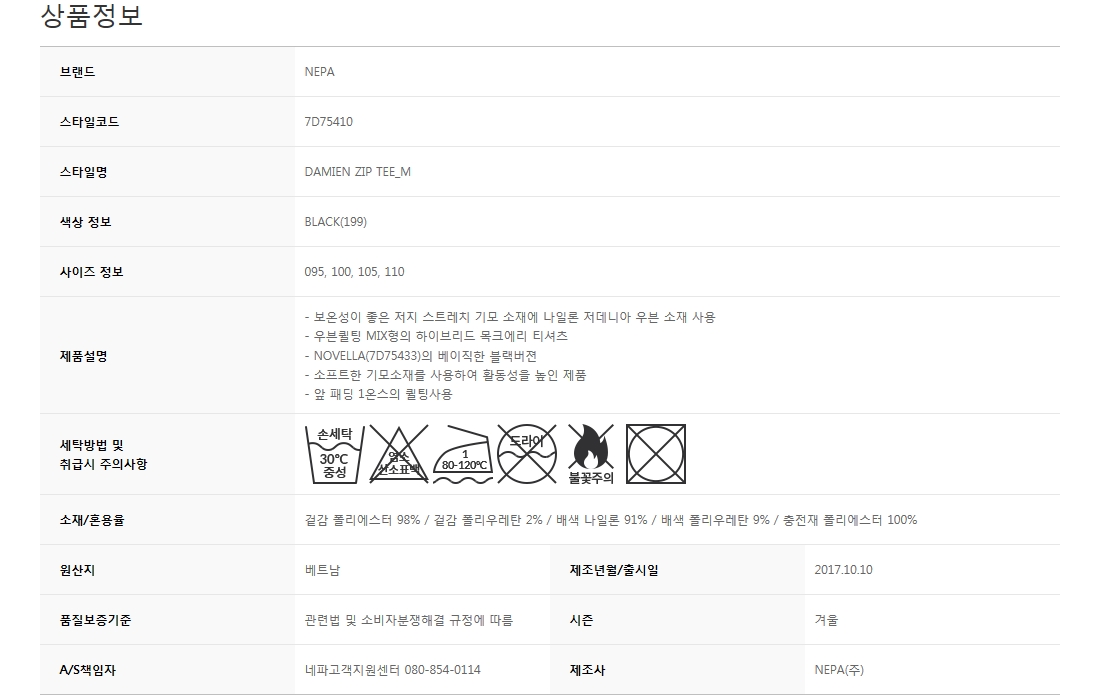The image size is (1100, 695).
Task: Select the season value 겨울
Action: [x=826, y=620]
